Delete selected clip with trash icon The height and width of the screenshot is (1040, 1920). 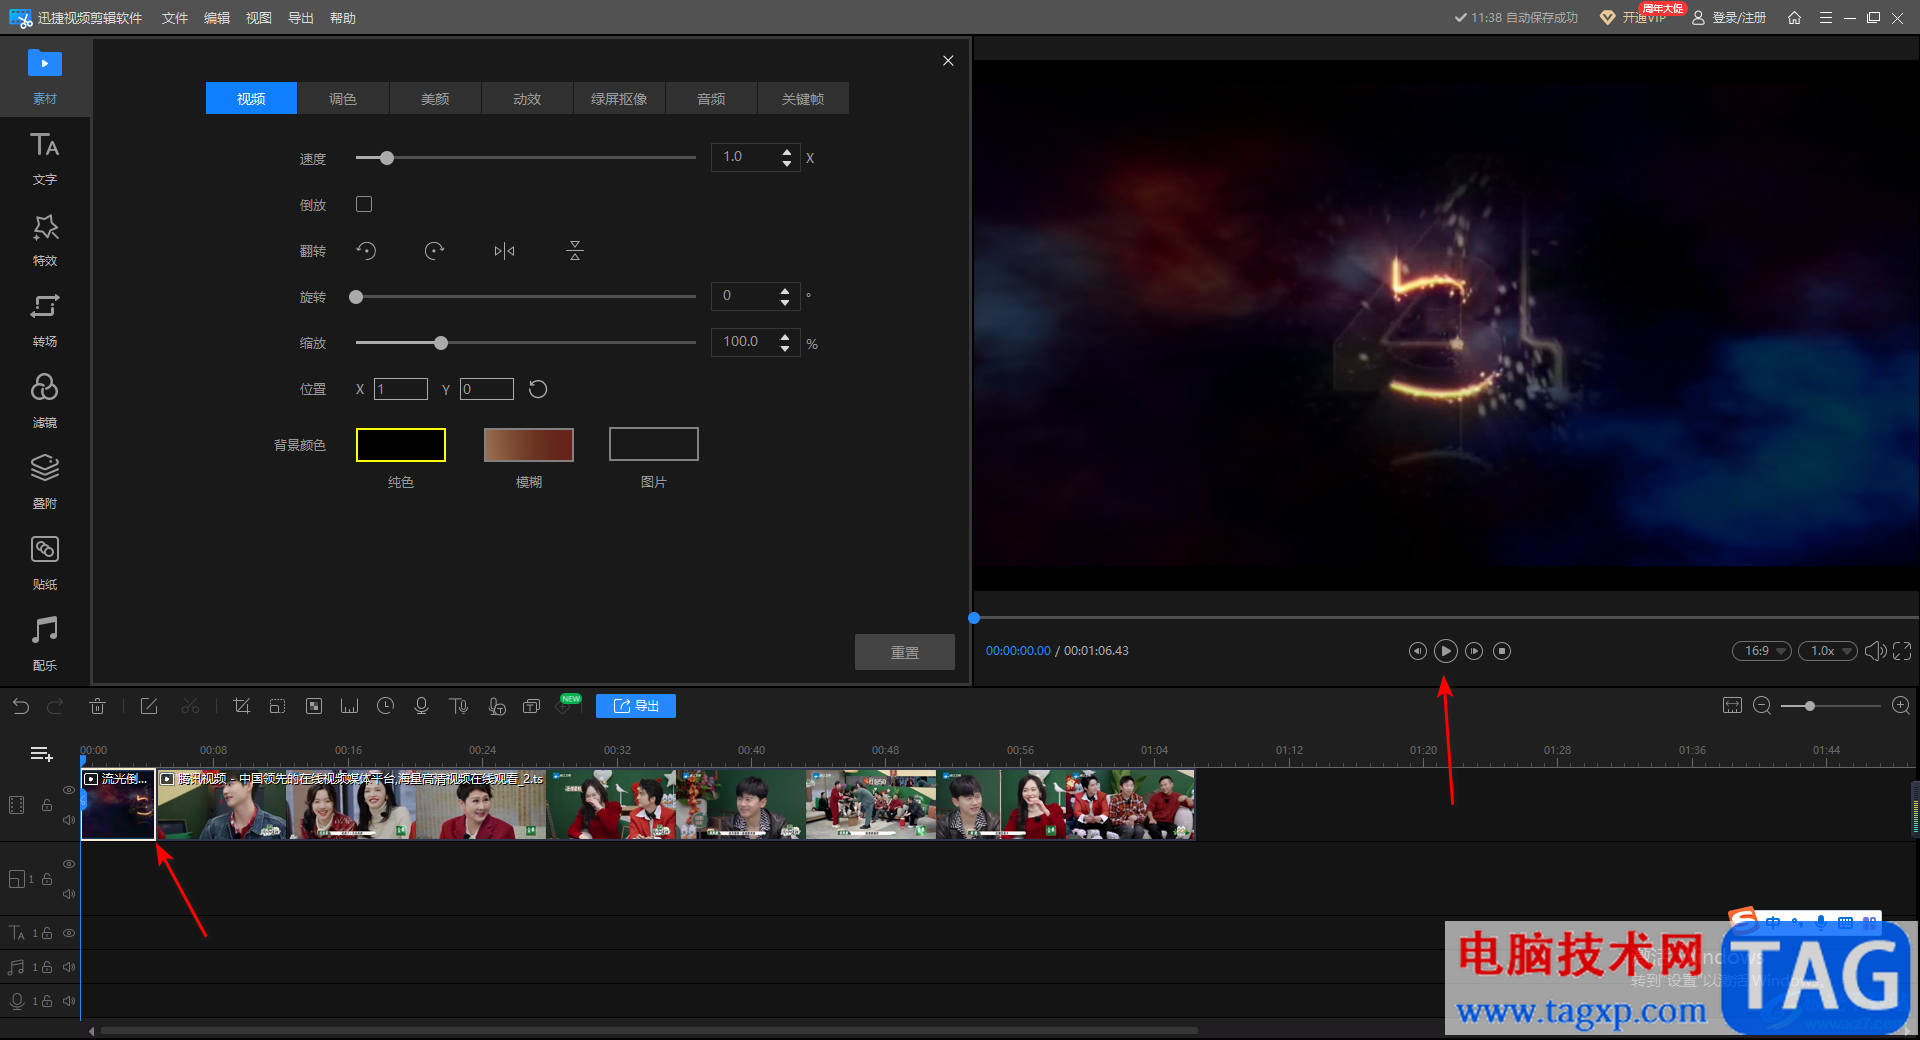coord(97,706)
